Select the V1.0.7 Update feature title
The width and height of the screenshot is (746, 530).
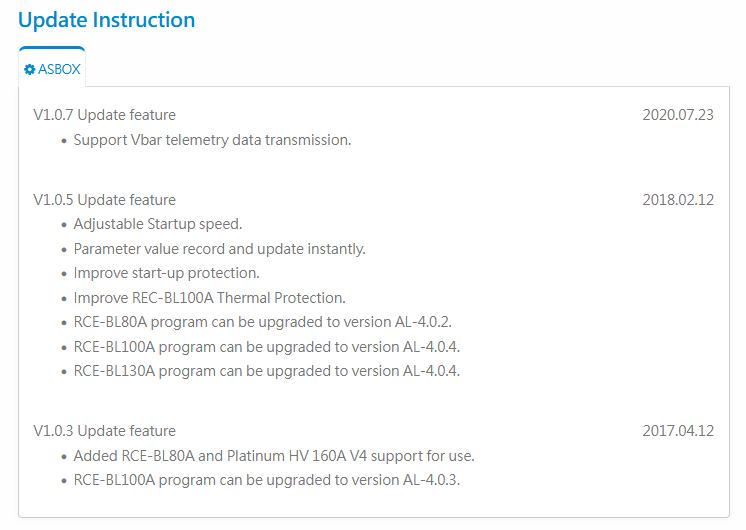pos(104,115)
